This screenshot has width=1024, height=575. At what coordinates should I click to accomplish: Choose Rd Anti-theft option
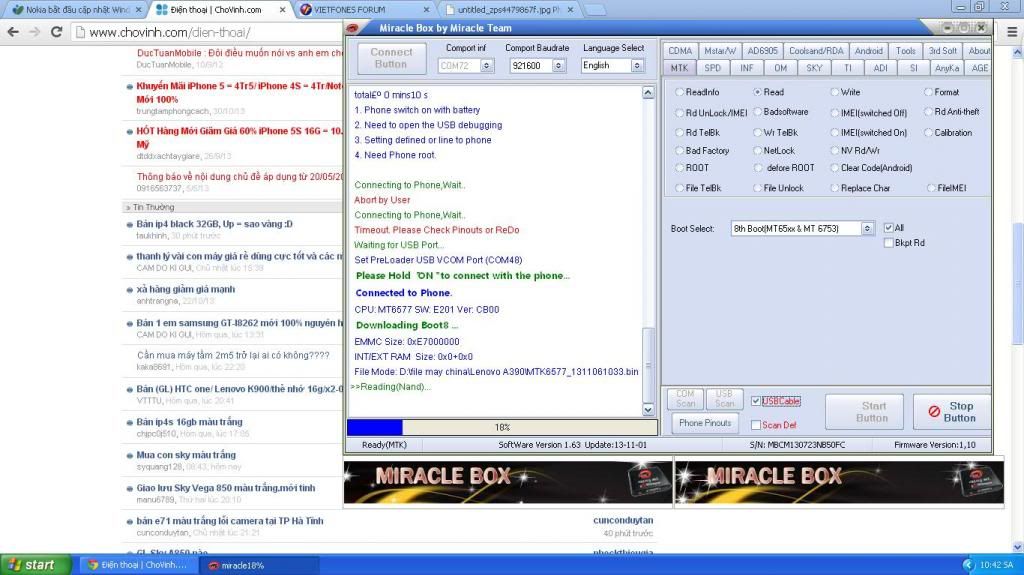click(x=928, y=112)
